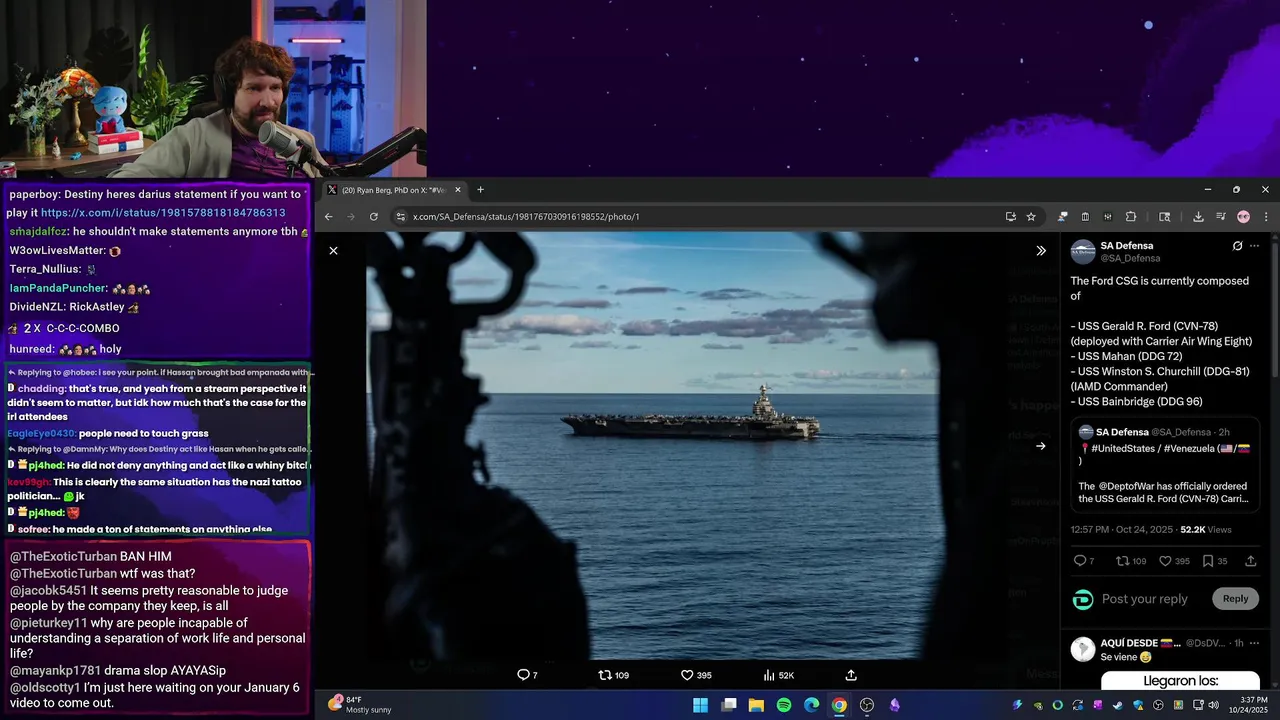This screenshot has width=1280, height=720.
Task: Reload the page
Action: click(374, 216)
